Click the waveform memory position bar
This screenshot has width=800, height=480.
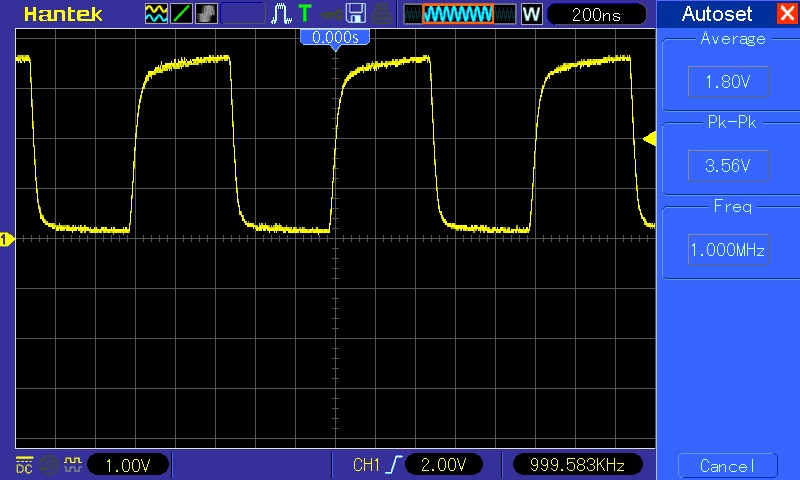coord(459,14)
